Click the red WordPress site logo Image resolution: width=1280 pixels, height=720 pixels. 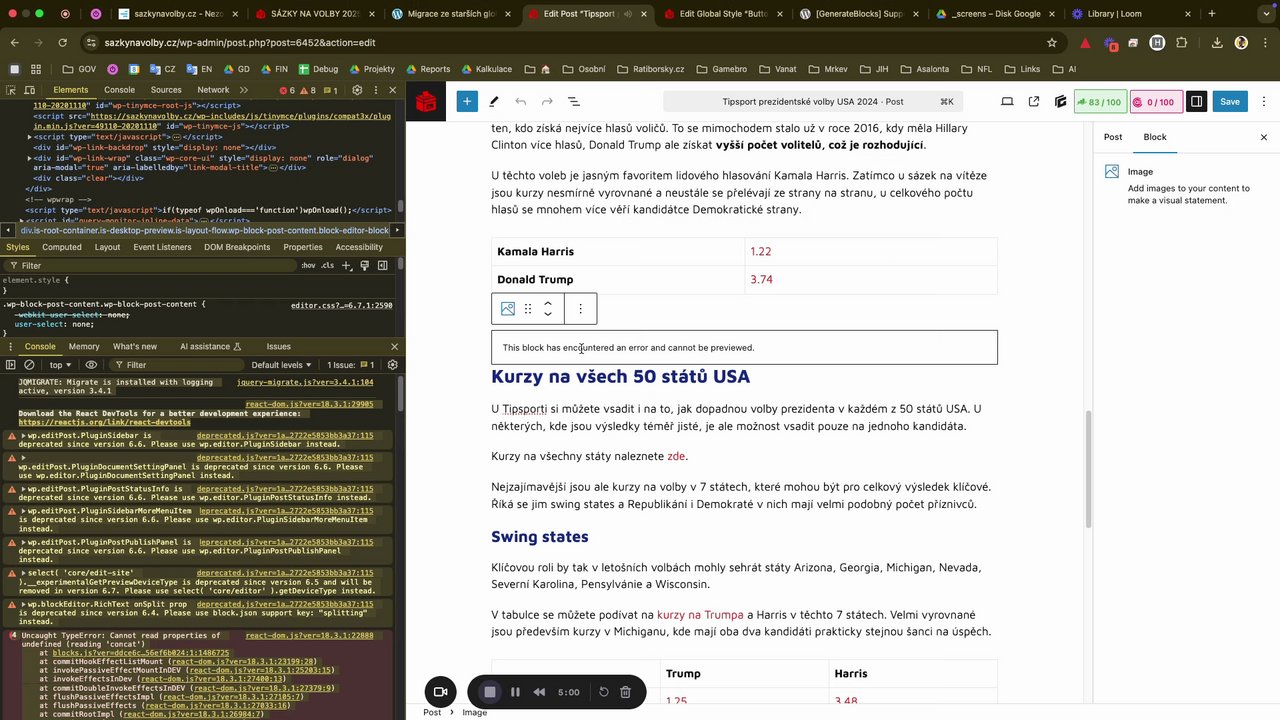427,101
